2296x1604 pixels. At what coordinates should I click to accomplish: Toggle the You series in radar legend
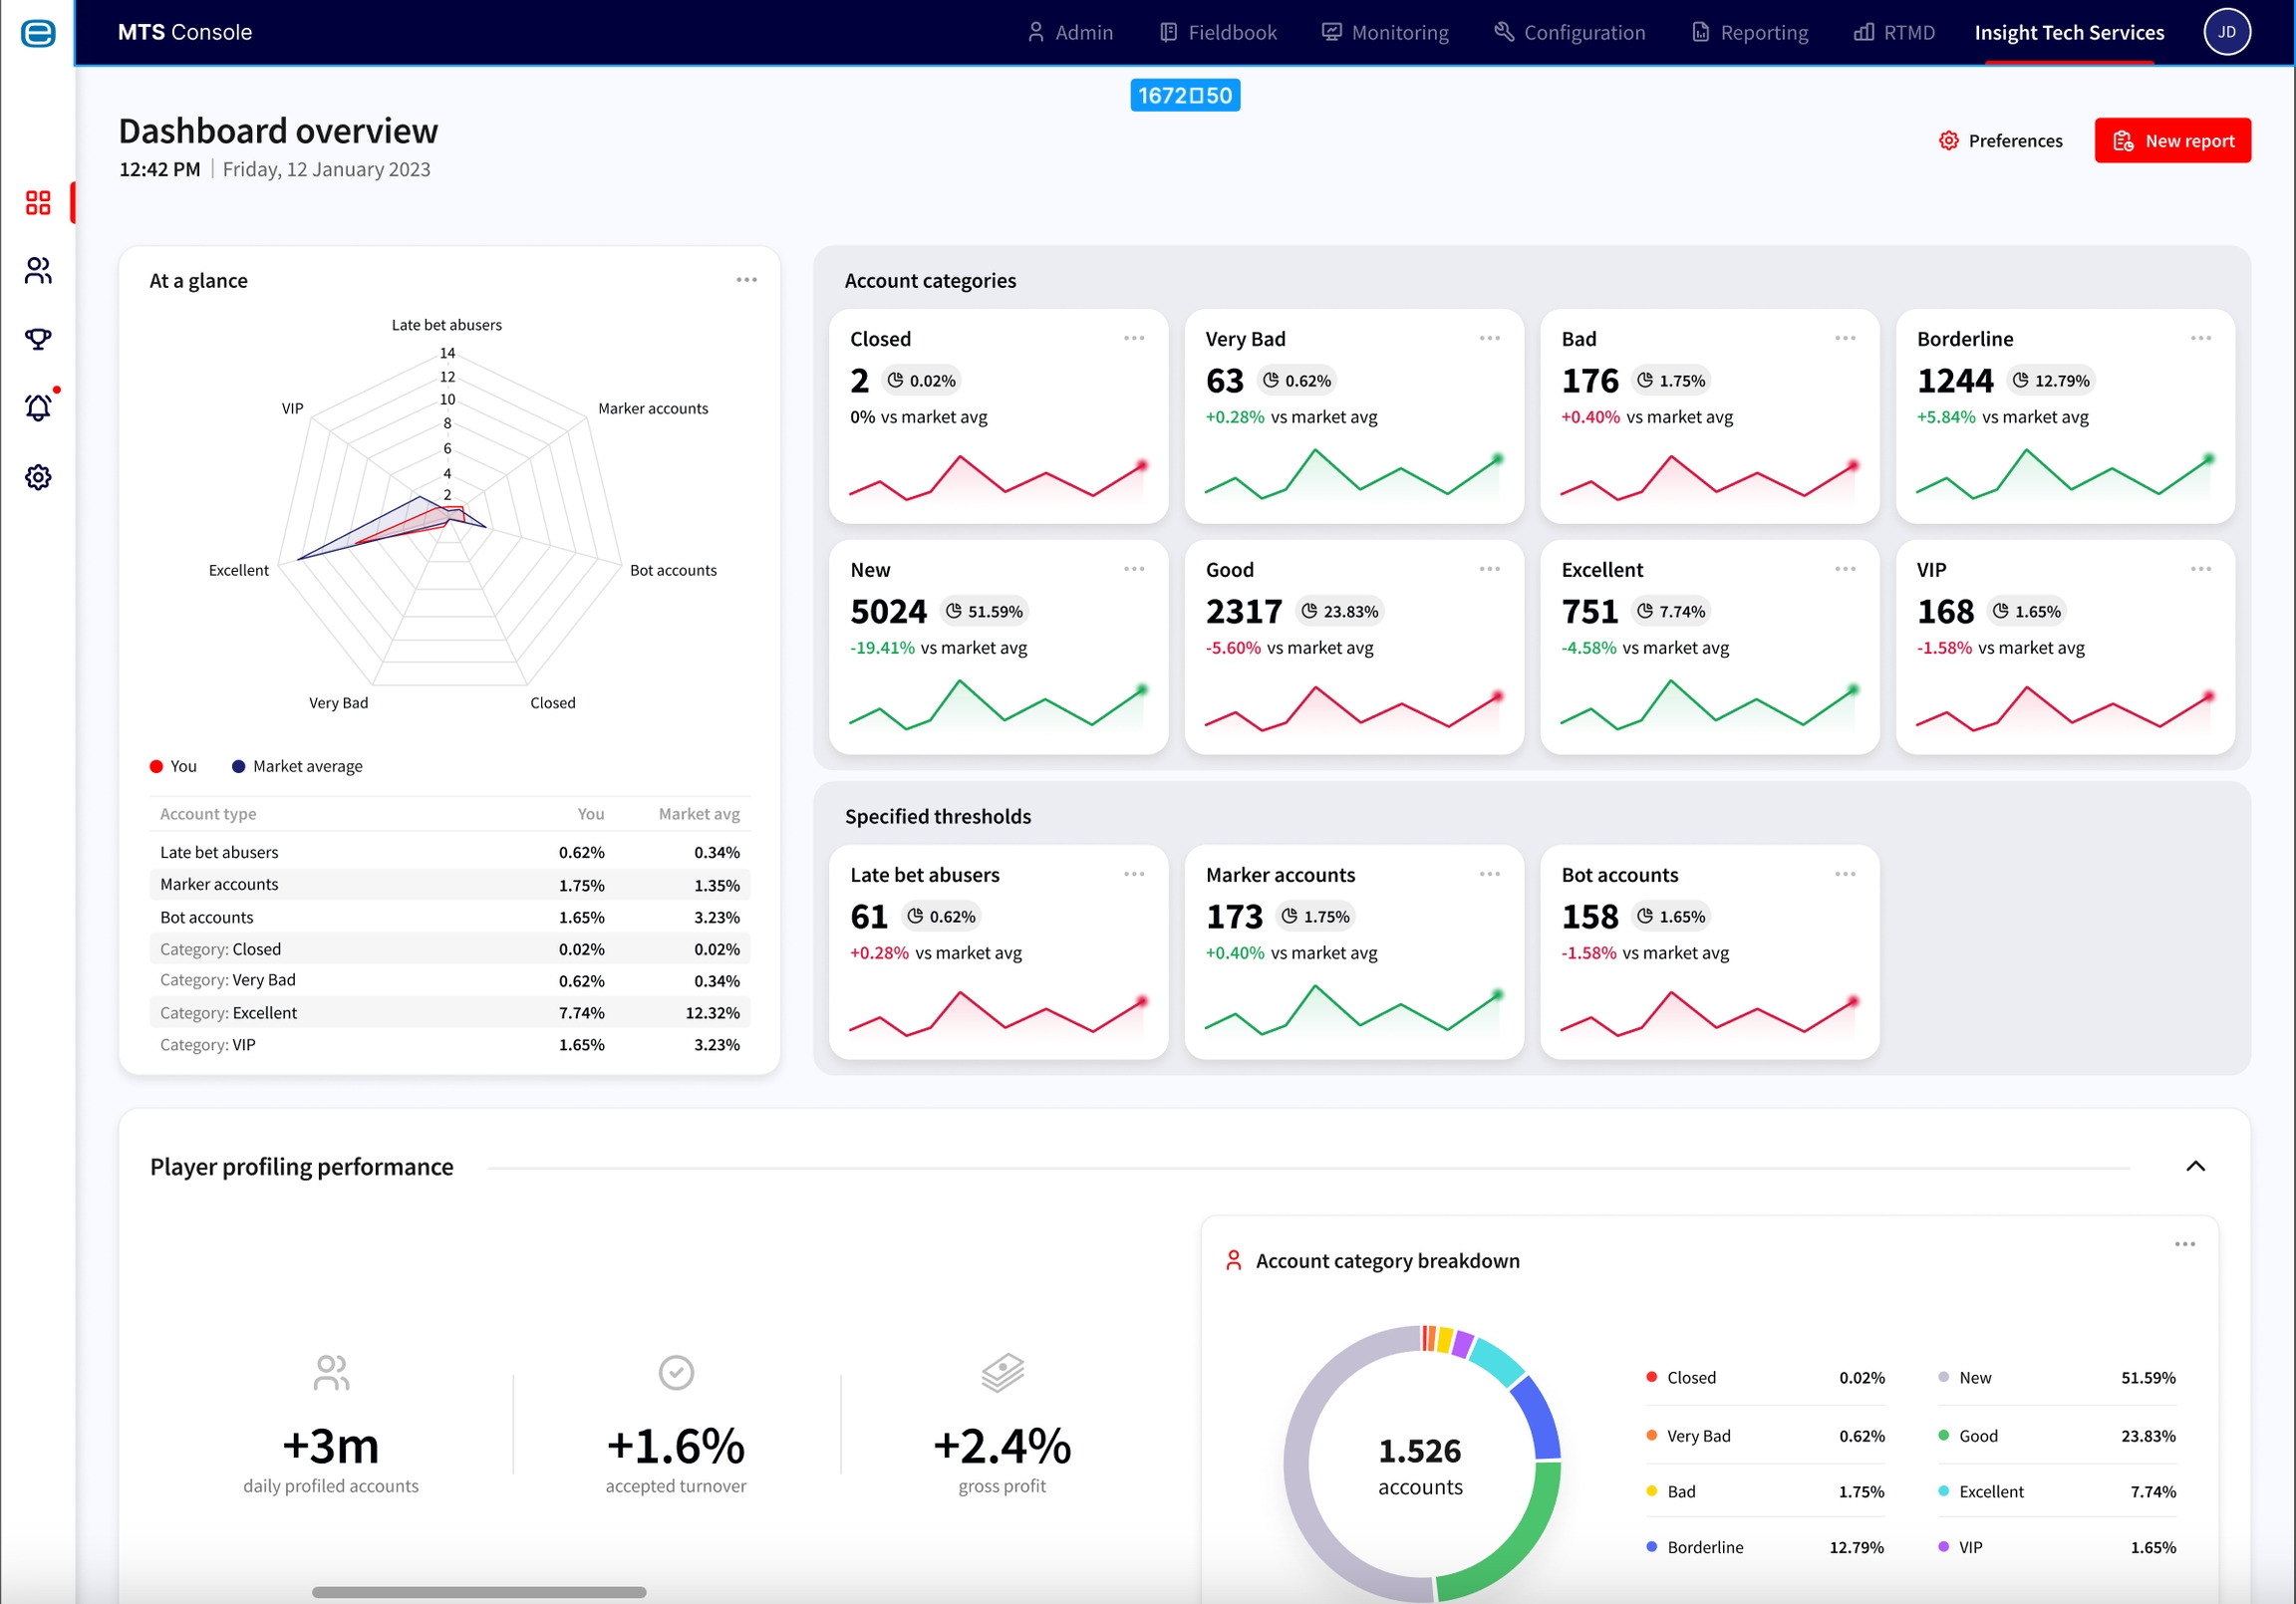(173, 766)
